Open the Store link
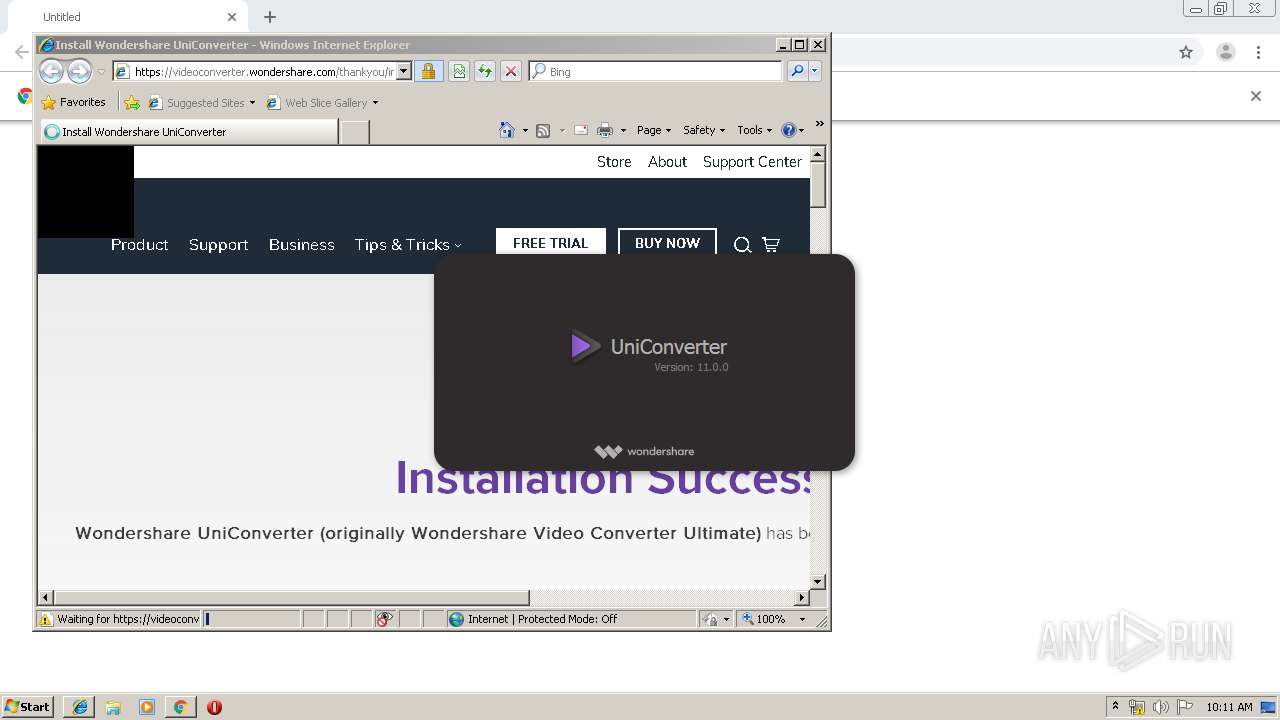Viewport: 1280px width, 720px height. tap(614, 162)
